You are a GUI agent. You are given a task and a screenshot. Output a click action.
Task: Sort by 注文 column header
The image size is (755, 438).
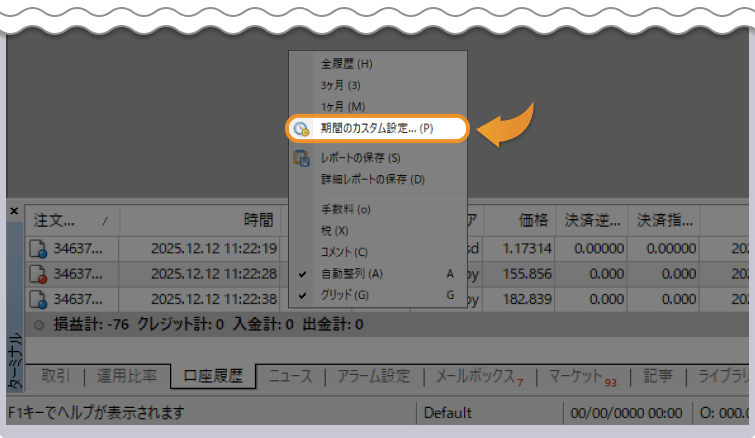72,220
